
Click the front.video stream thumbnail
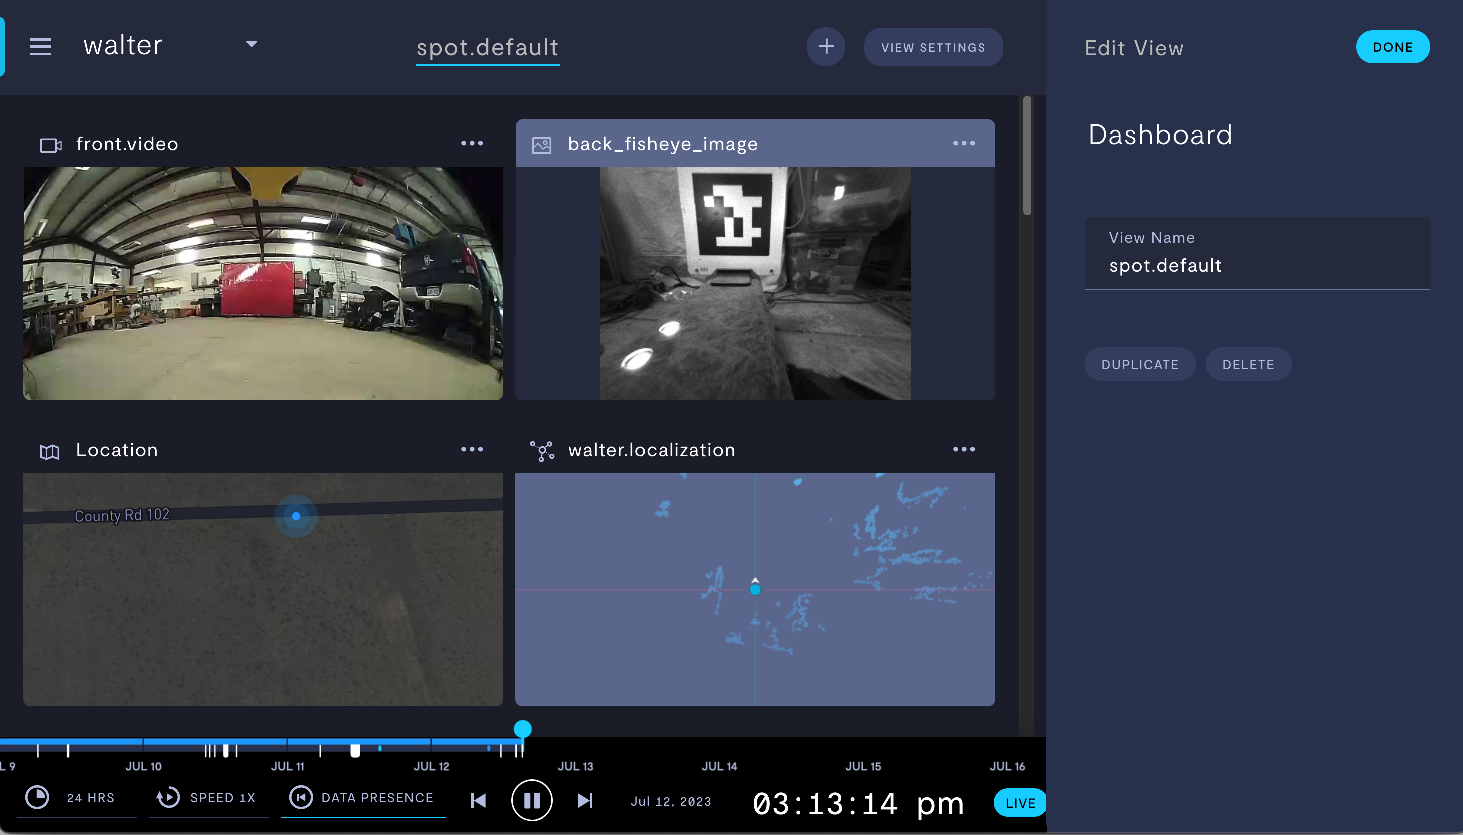263,283
